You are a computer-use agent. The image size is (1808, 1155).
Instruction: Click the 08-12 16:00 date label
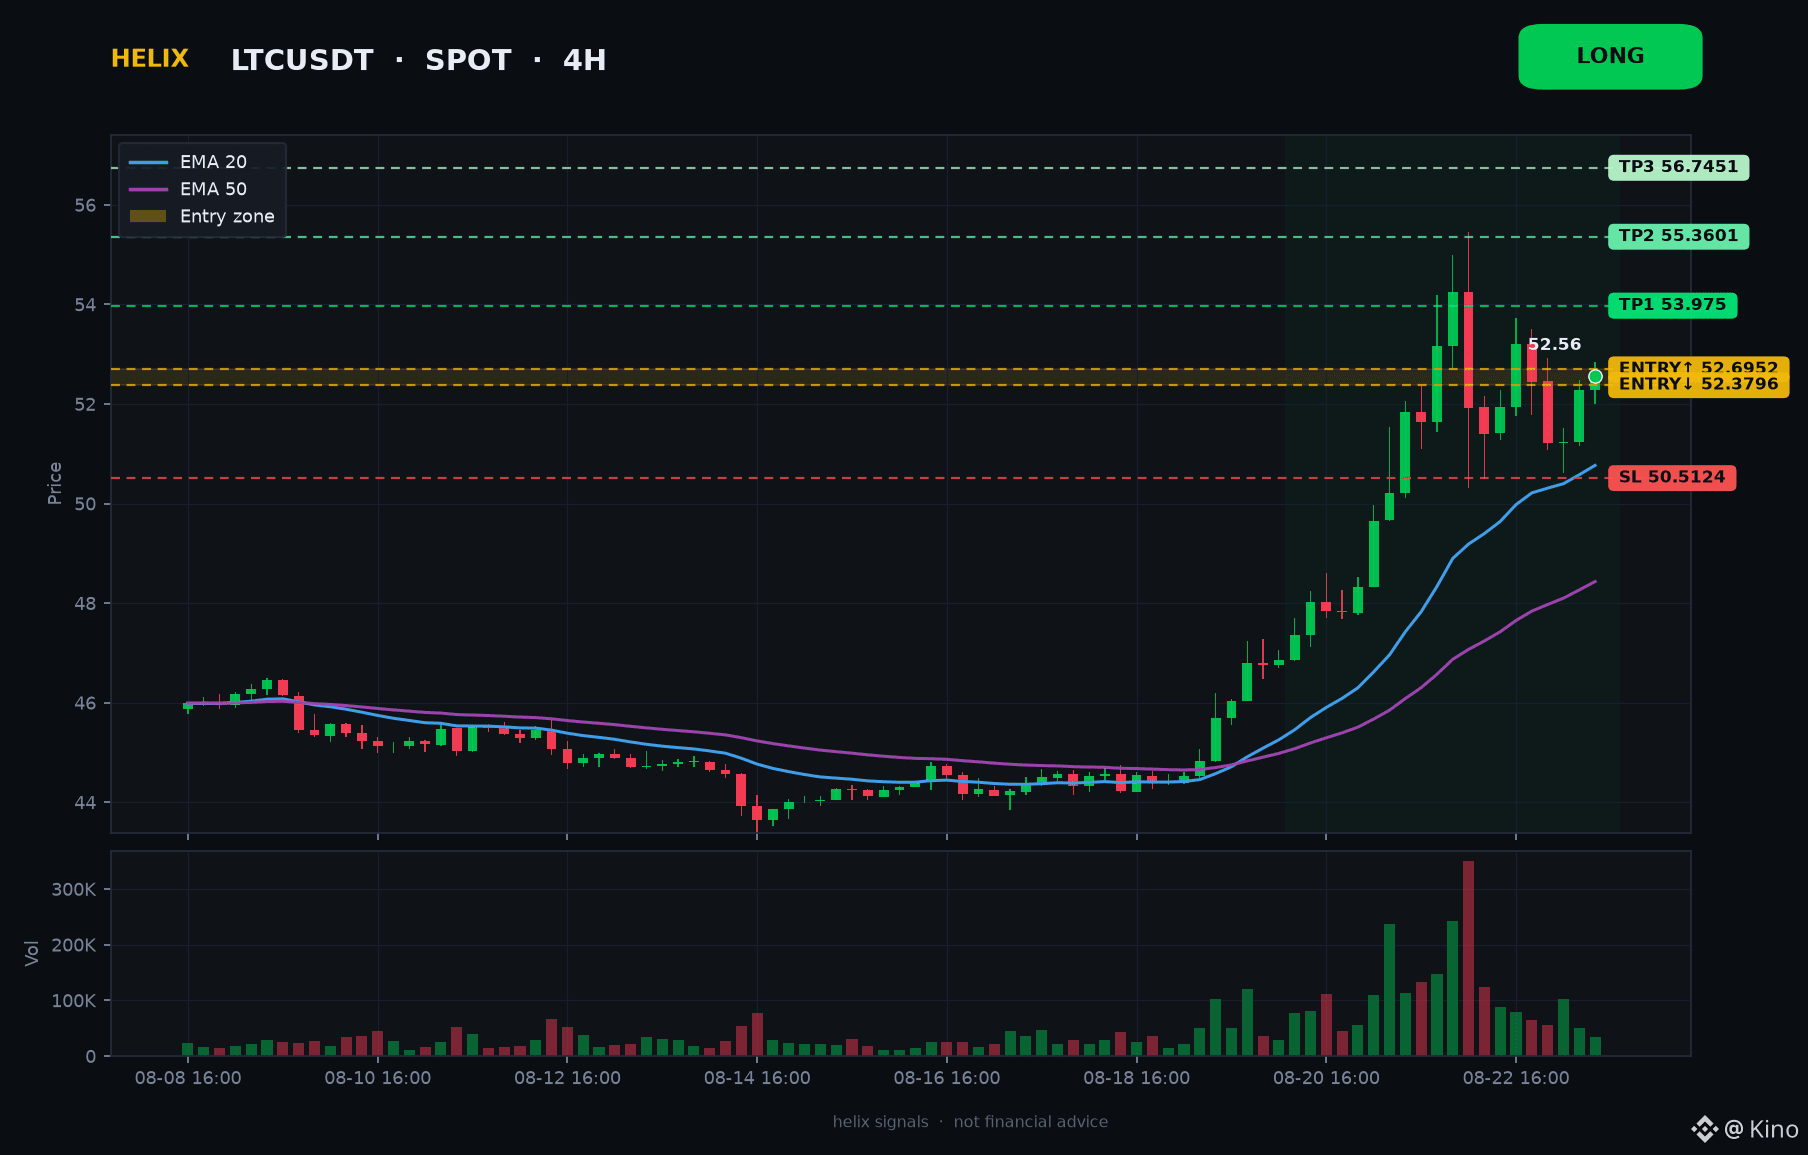(x=567, y=1078)
